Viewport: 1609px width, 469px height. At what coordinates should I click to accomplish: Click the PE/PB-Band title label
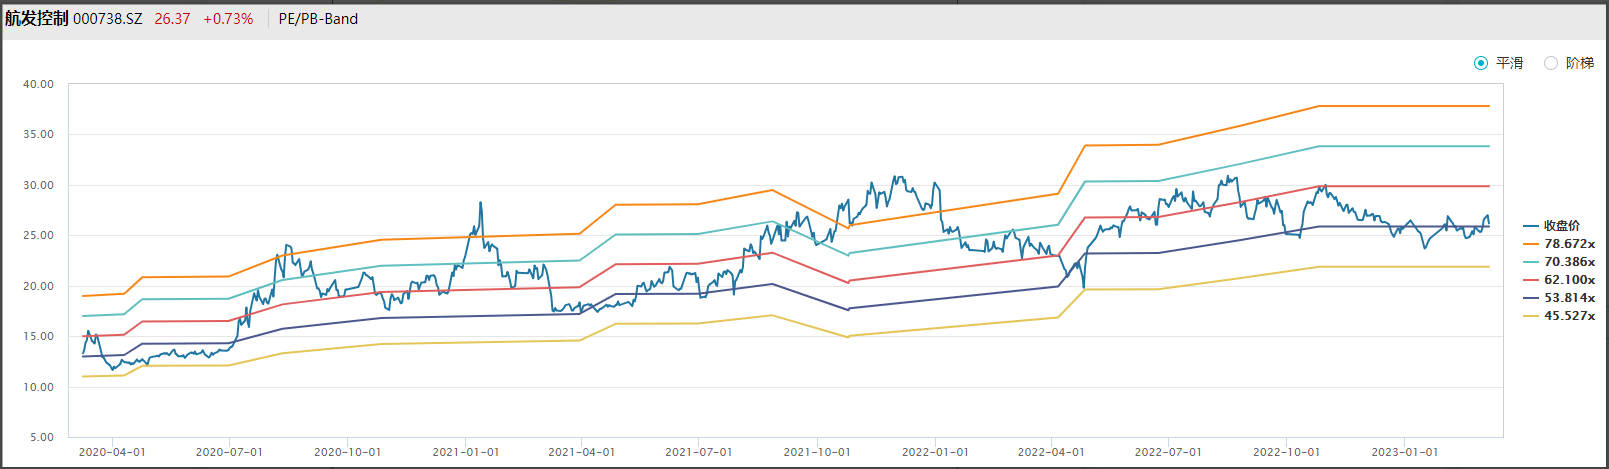coord(318,19)
